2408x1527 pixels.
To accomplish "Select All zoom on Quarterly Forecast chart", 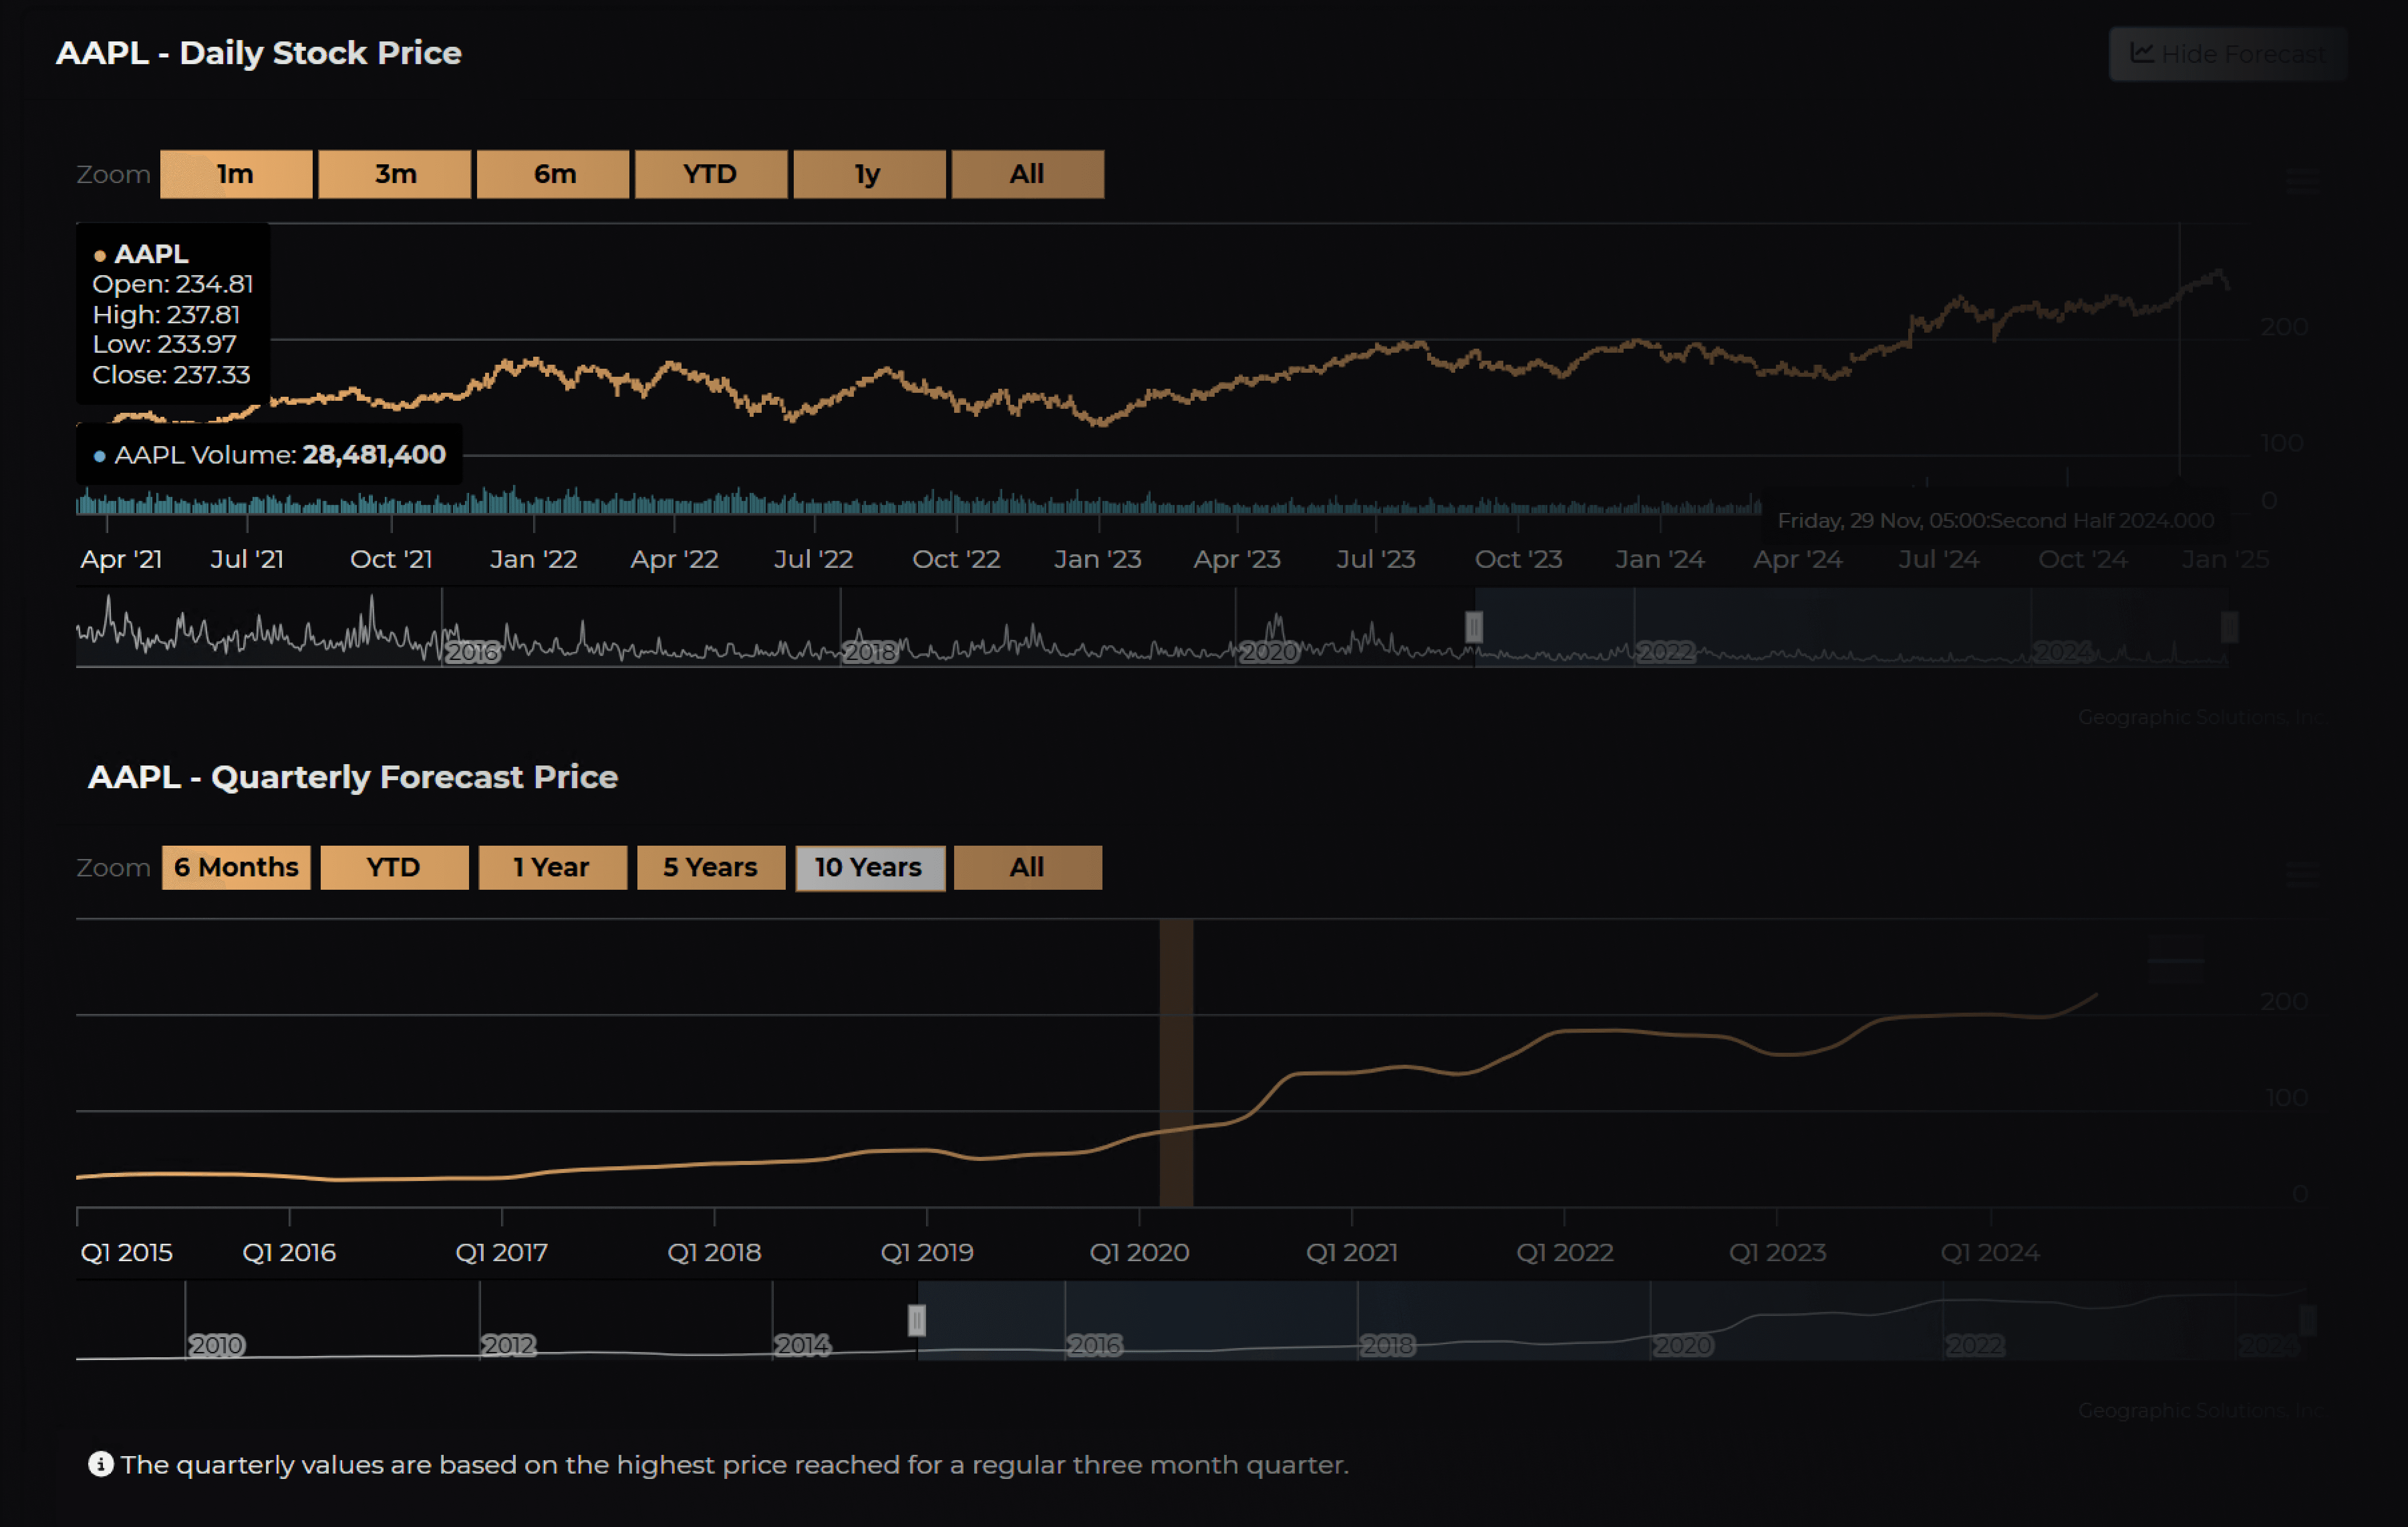I will coord(1028,867).
